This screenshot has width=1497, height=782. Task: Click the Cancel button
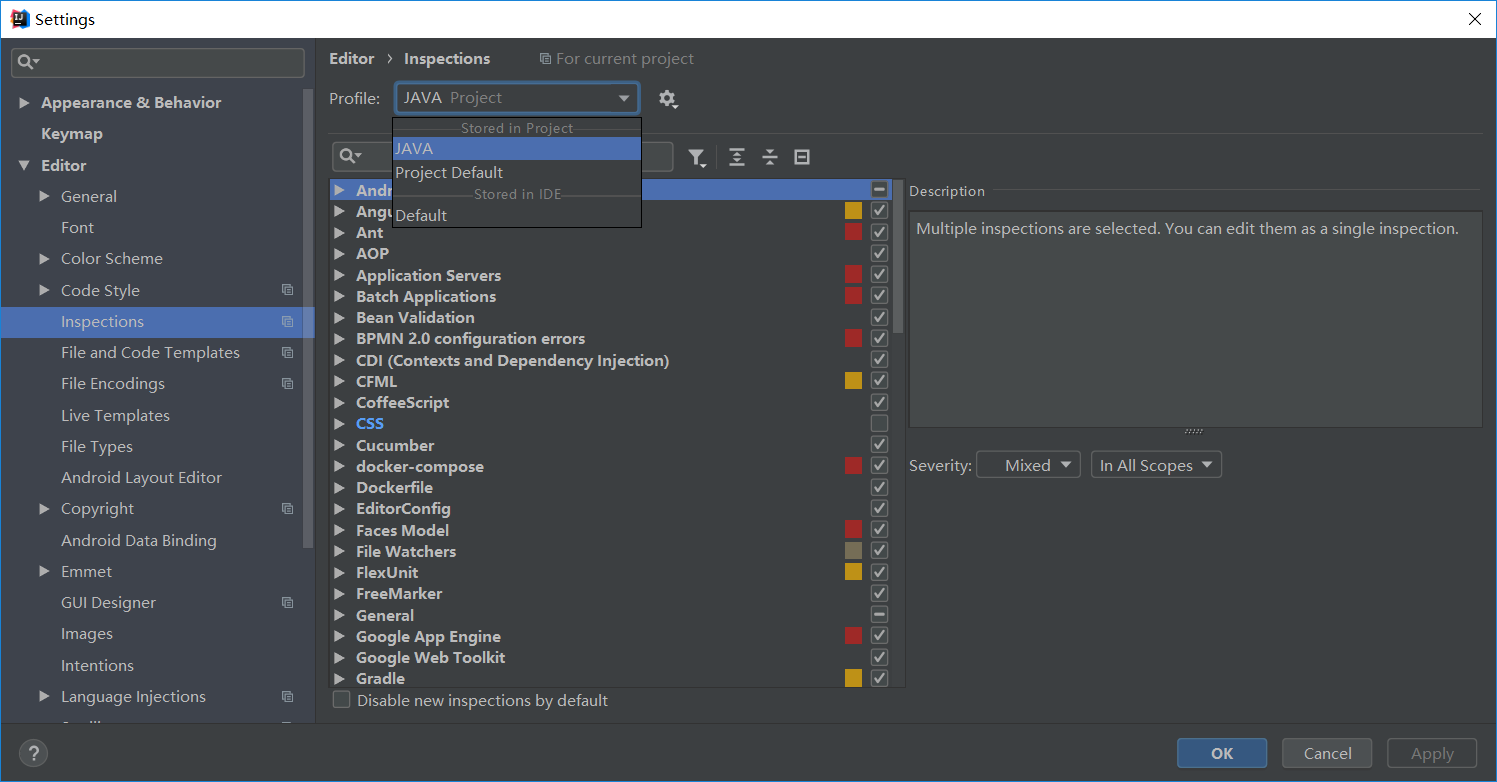pos(1328,753)
